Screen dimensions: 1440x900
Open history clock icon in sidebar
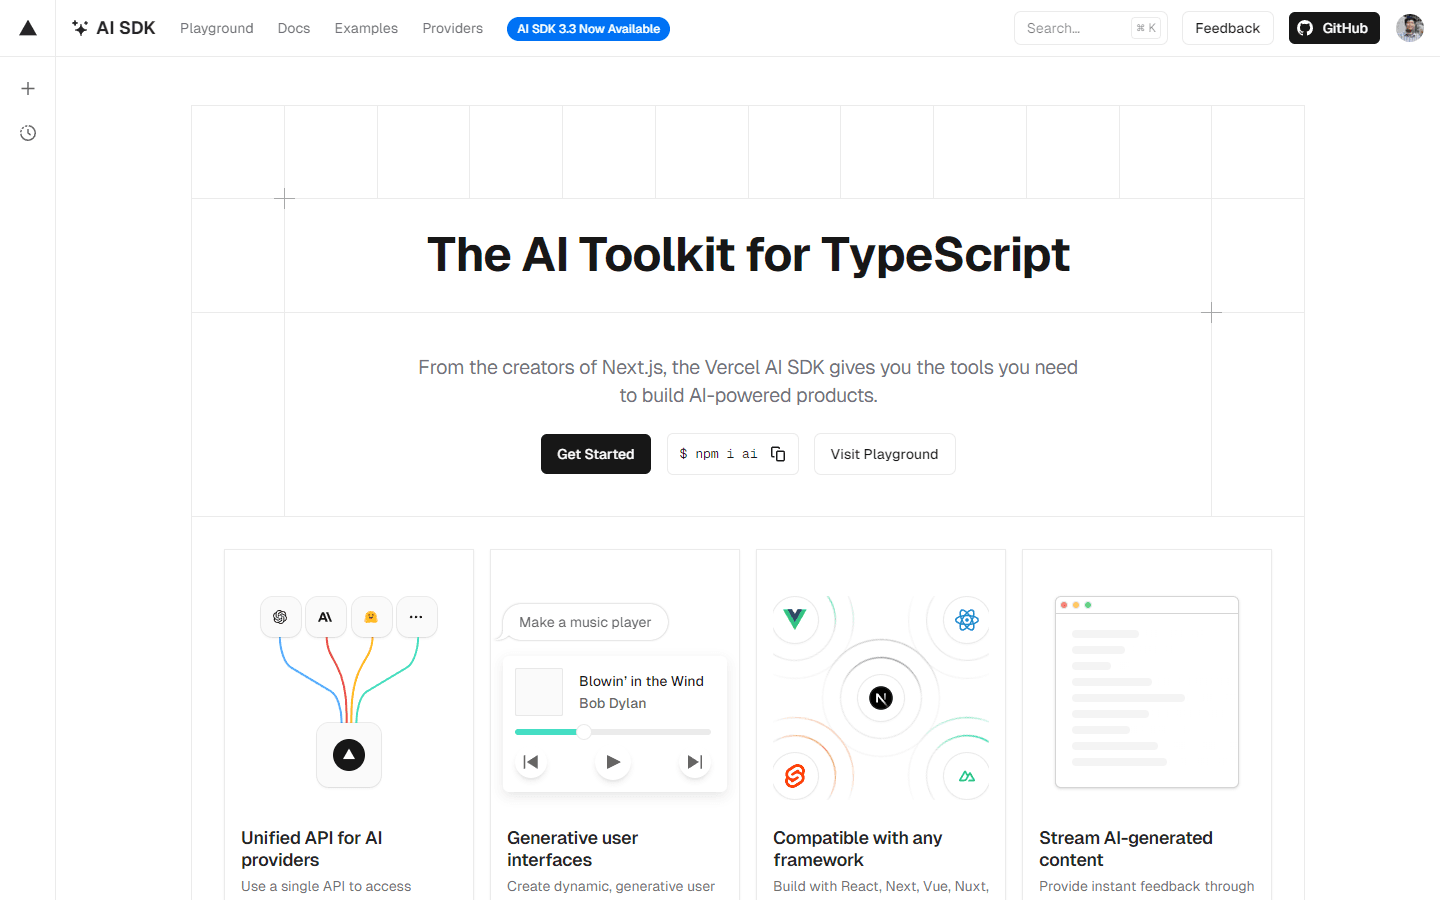click(28, 133)
